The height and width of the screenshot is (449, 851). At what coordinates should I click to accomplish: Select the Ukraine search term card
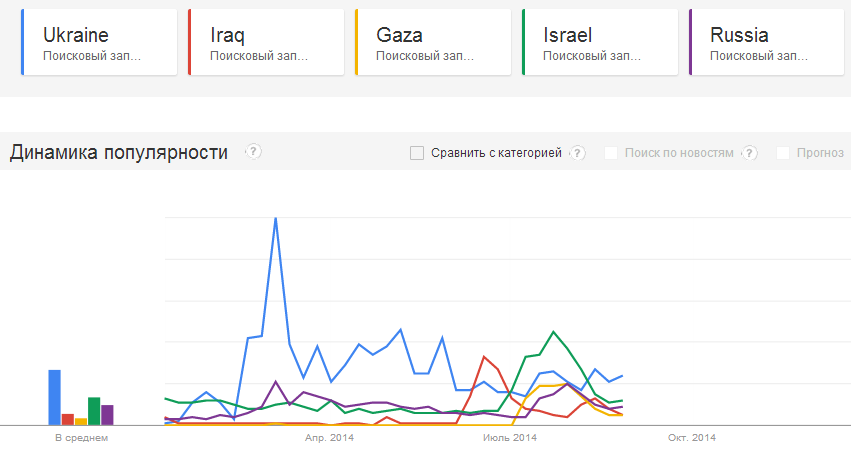coord(99,42)
